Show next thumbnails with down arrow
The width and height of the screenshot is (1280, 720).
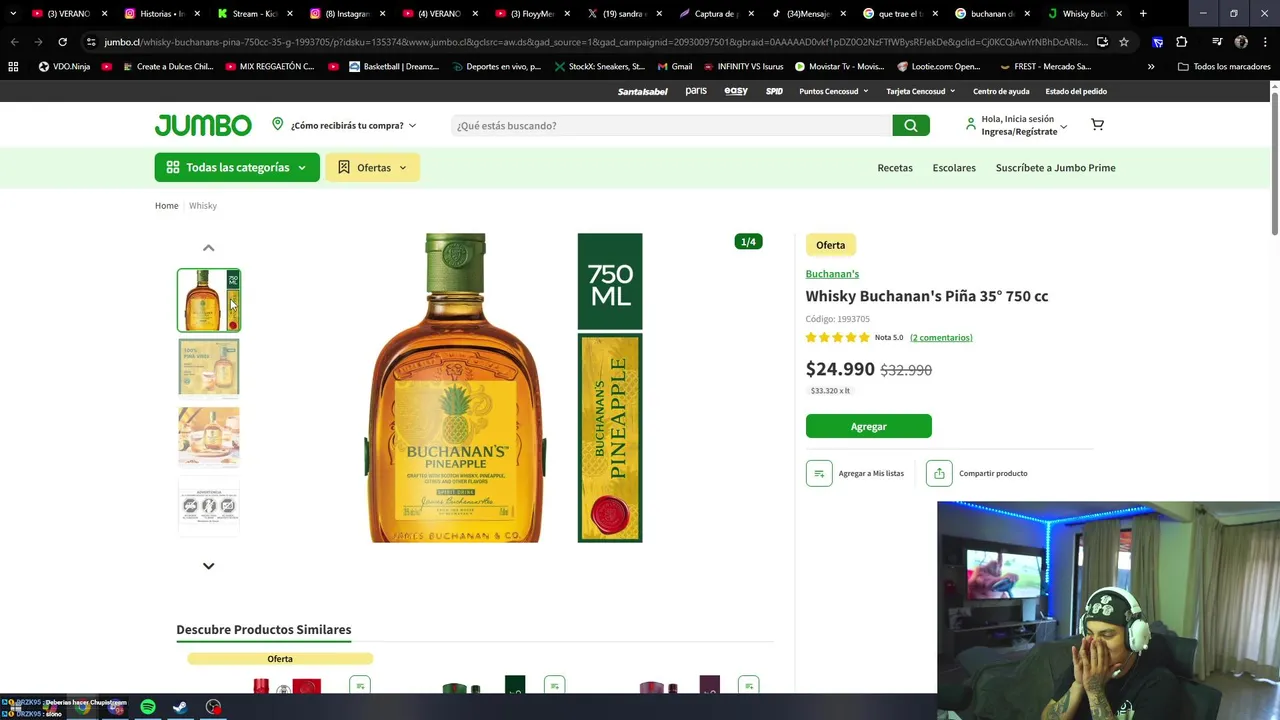point(208,566)
